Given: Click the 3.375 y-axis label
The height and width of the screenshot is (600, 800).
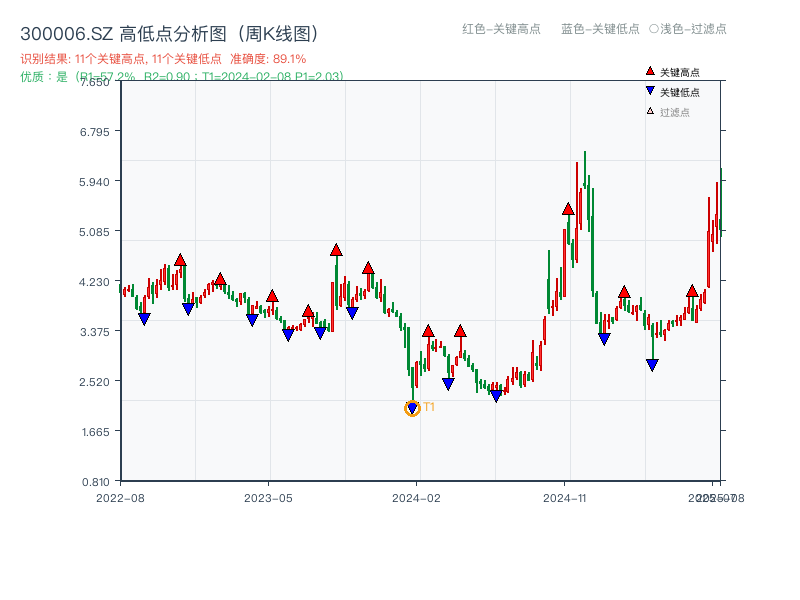Looking at the screenshot, I should [x=94, y=332].
